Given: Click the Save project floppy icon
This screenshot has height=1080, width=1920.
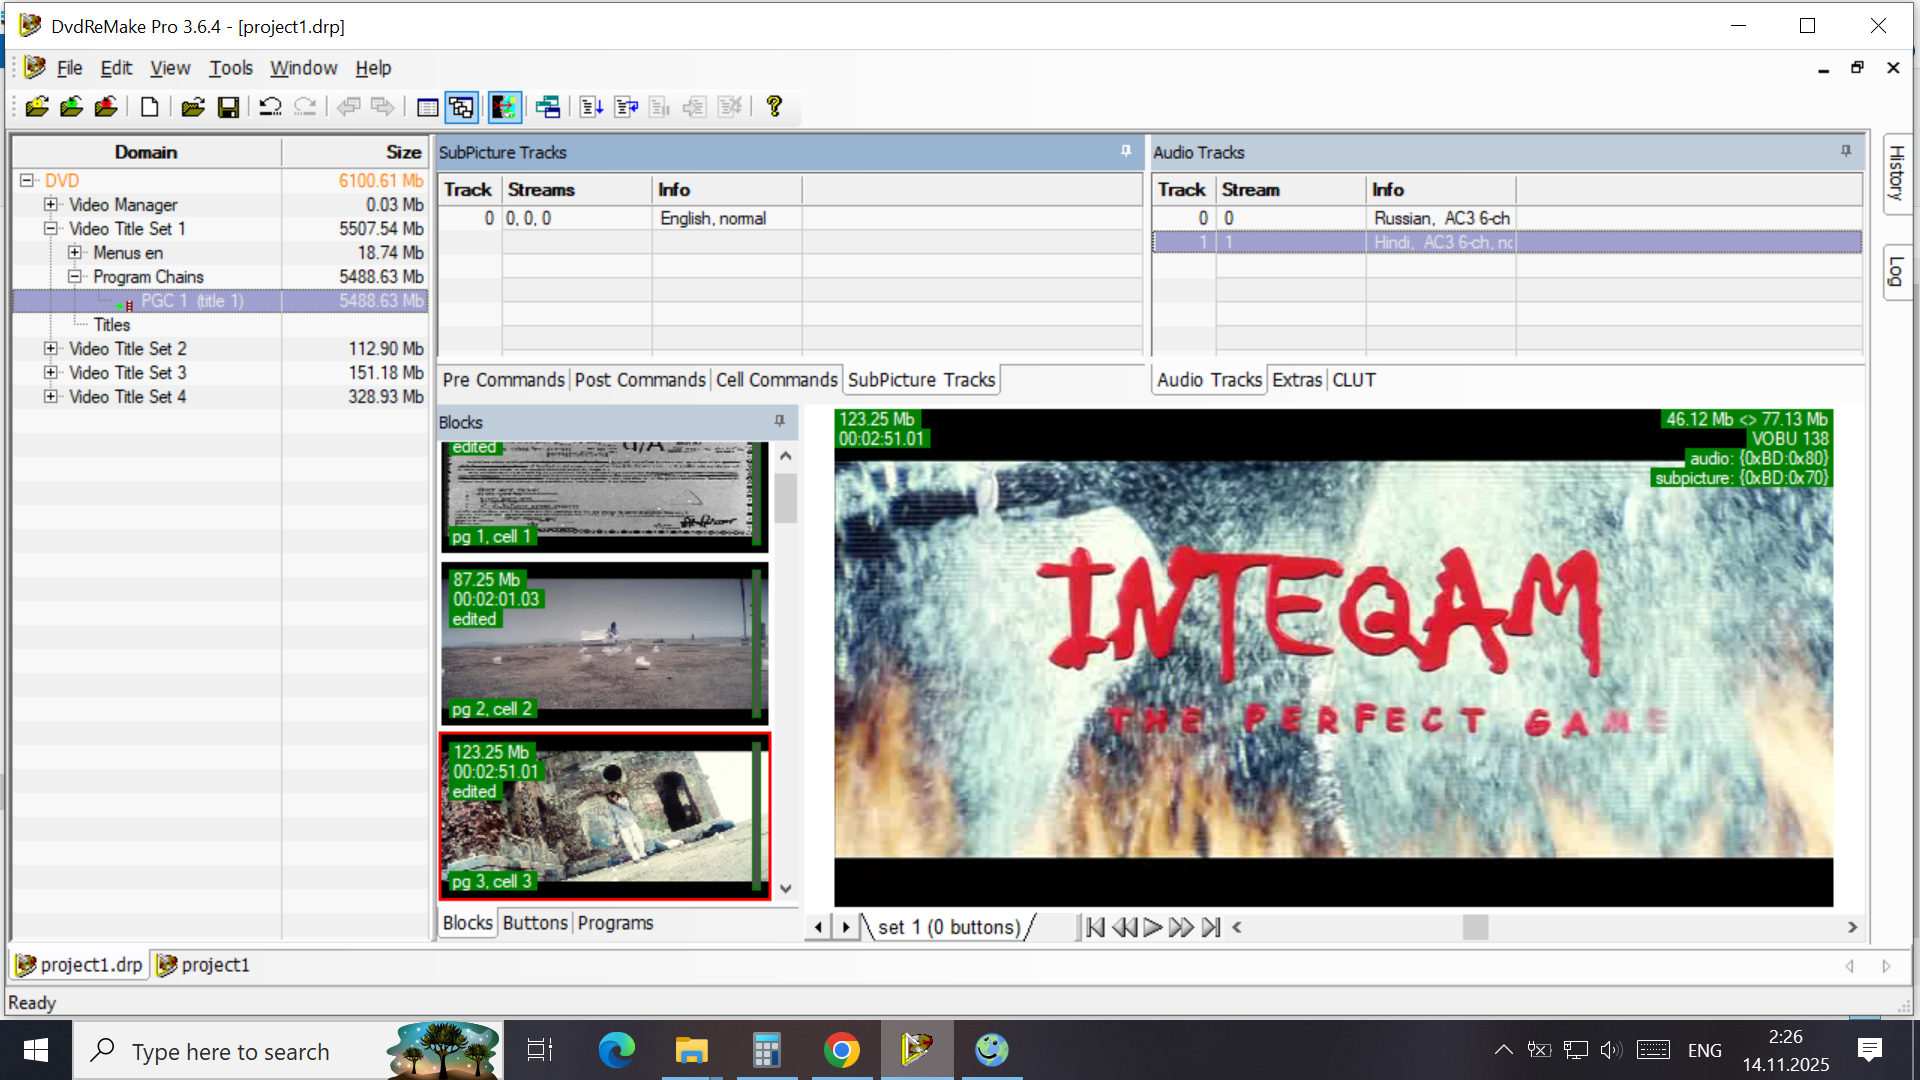Looking at the screenshot, I should pos(228,107).
